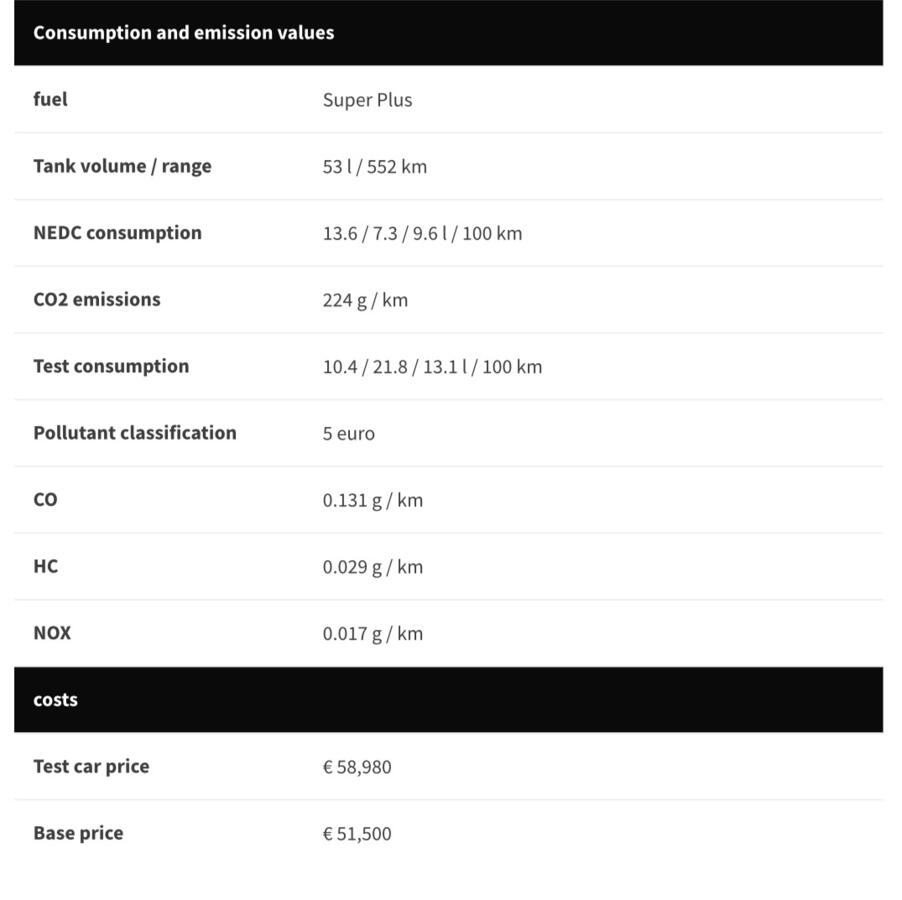Select the "€ 58,980" test car price
This screenshot has width=902, height=900.
(x=357, y=767)
